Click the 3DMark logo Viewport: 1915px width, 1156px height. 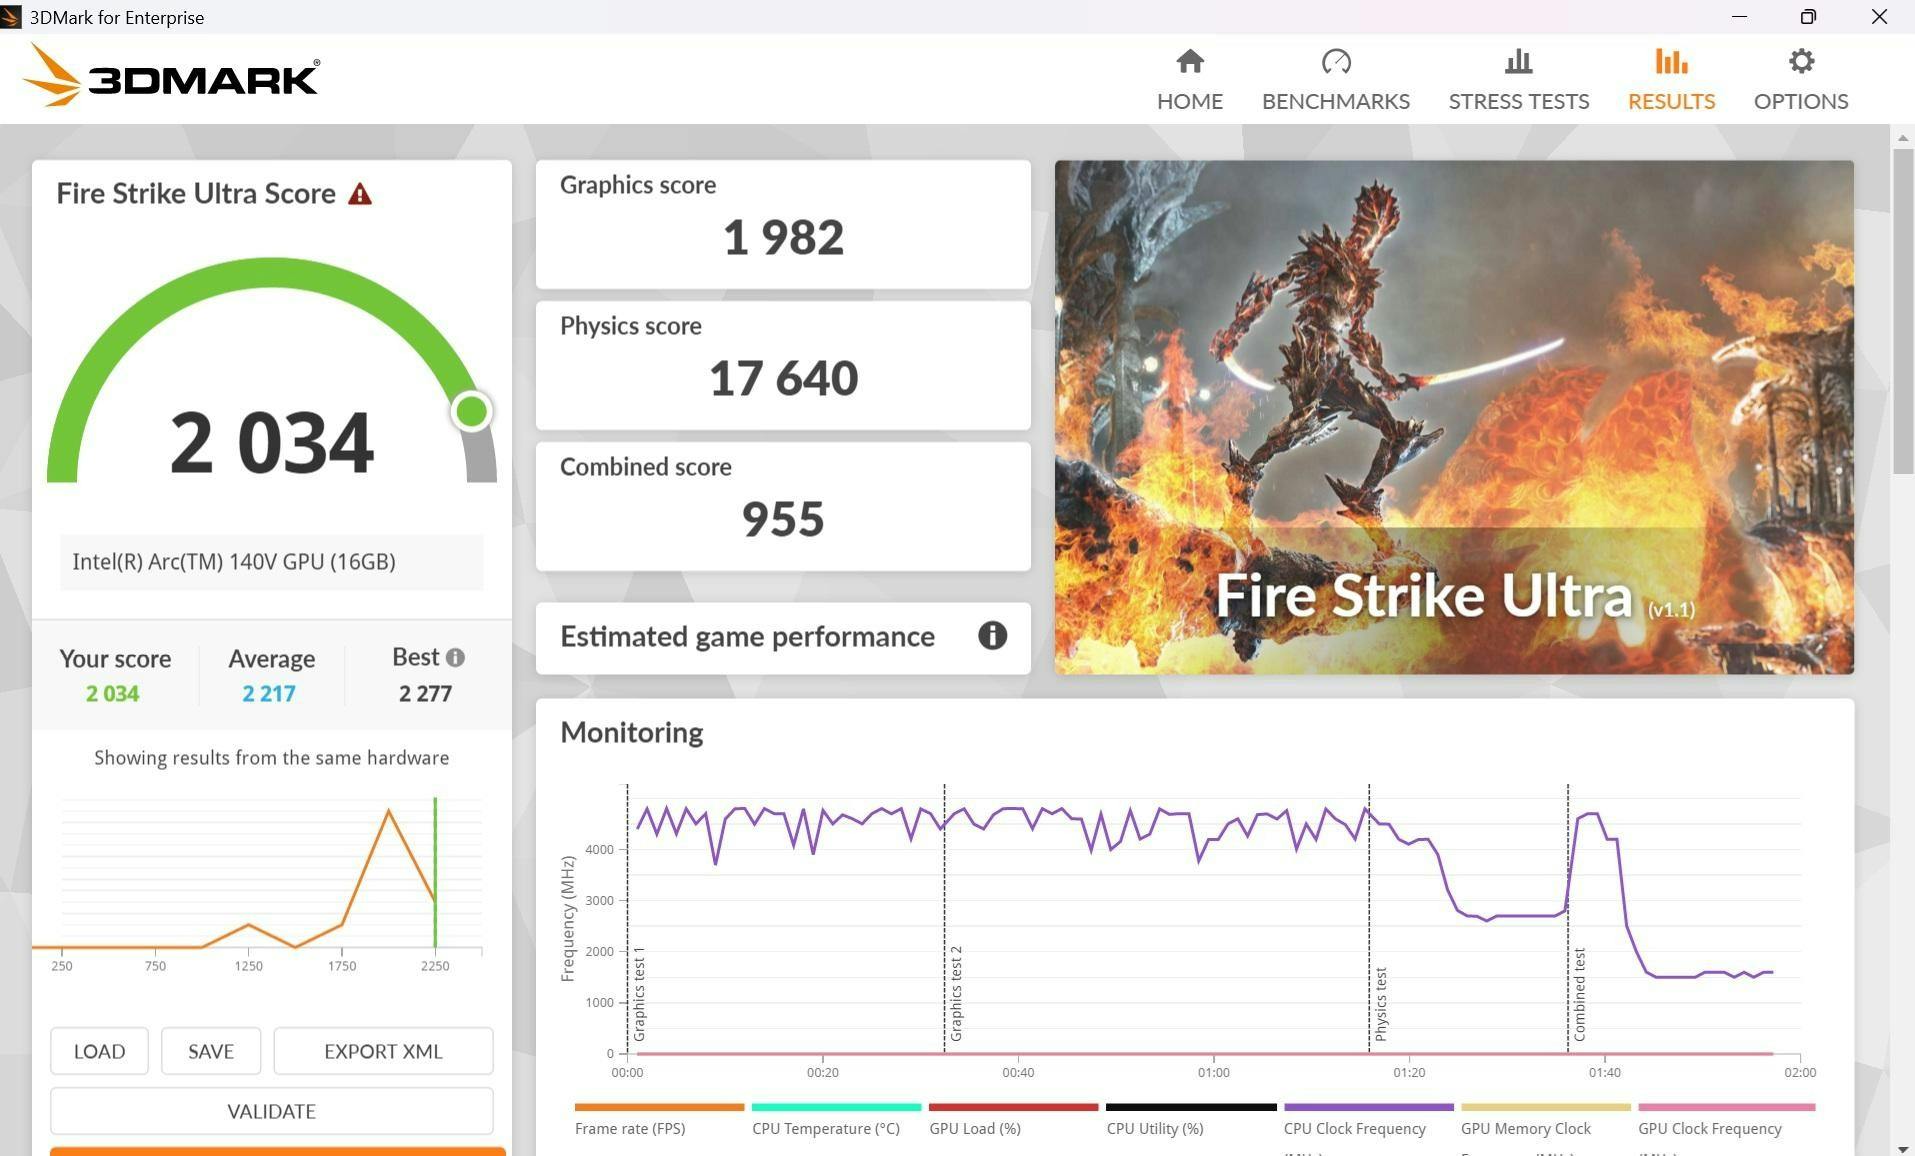point(171,77)
